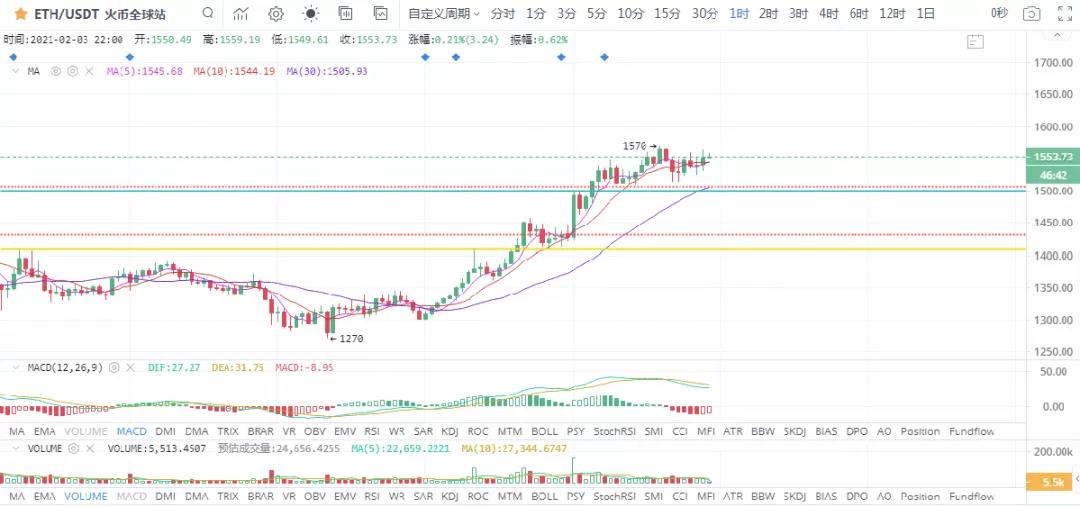
Task: Click the DIF:27.27 value in MACD legend
Action: pos(174,368)
